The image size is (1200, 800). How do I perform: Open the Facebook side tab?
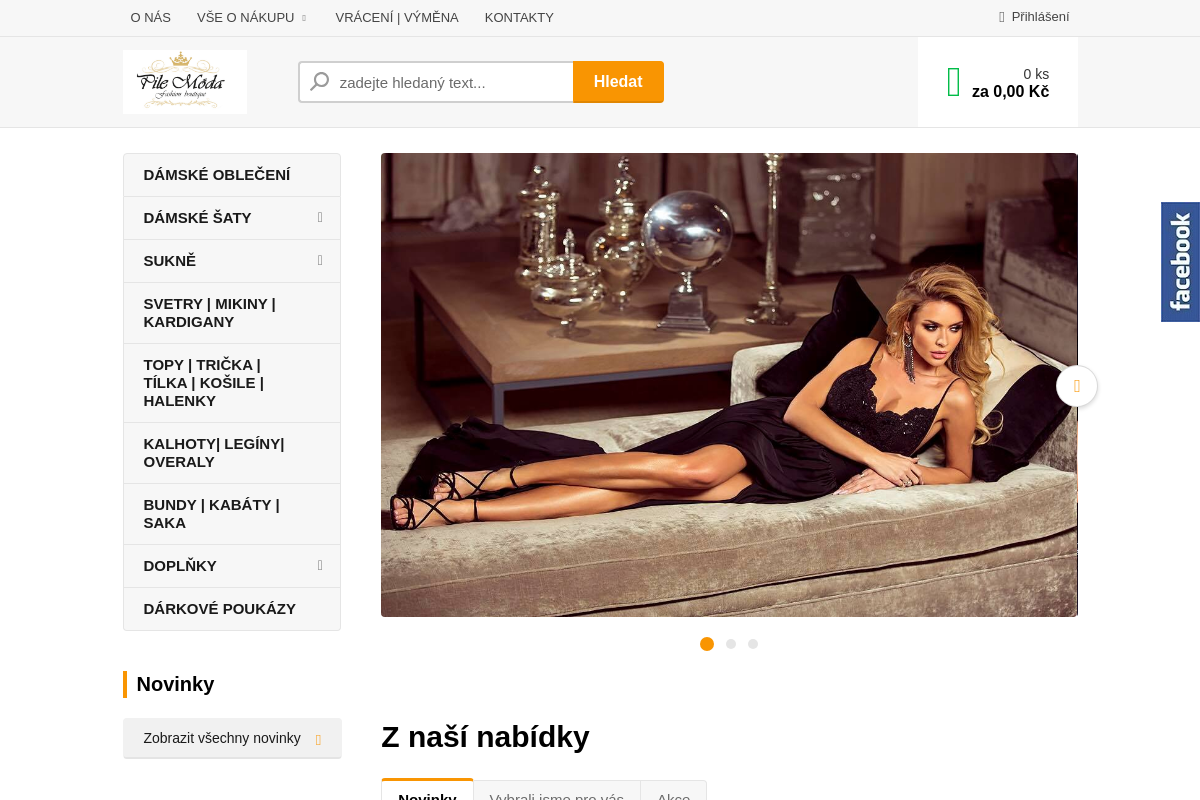[1180, 262]
